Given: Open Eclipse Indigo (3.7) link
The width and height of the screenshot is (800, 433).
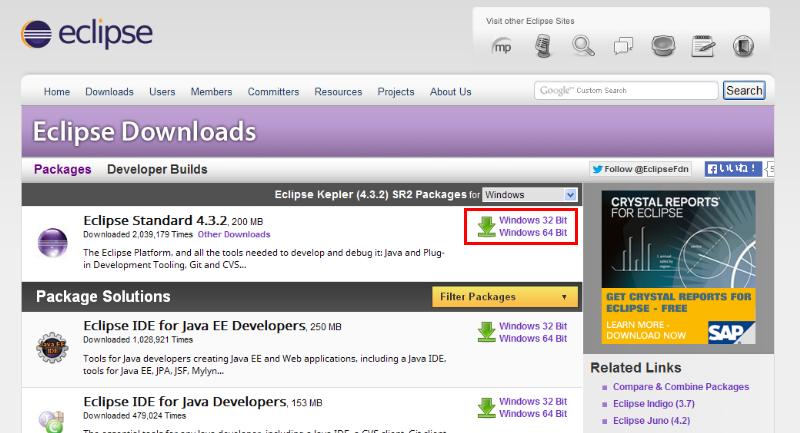Looking at the screenshot, I should [654, 403].
